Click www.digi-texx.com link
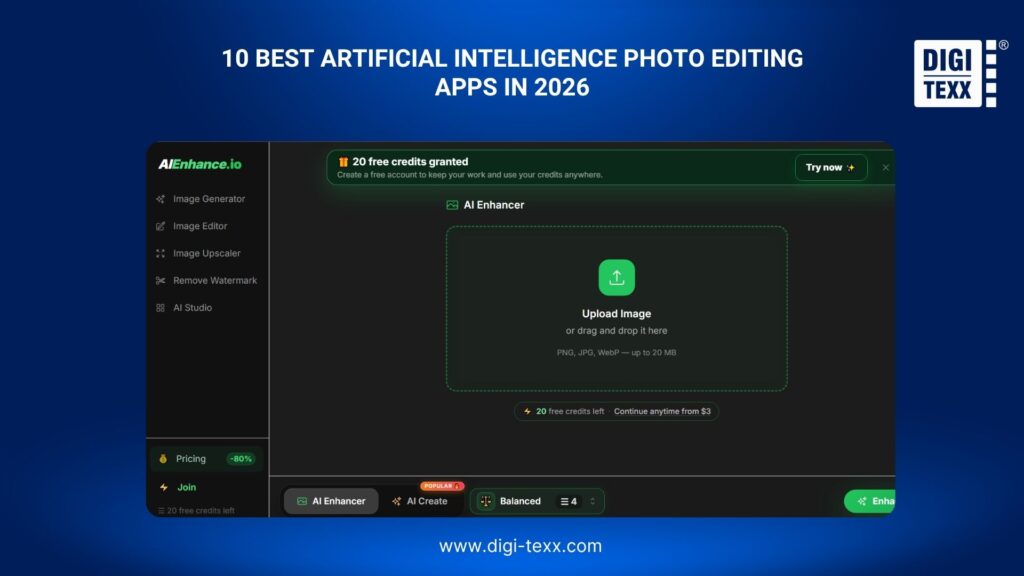The width and height of the screenshot is (1024, 576). (520, 546)
